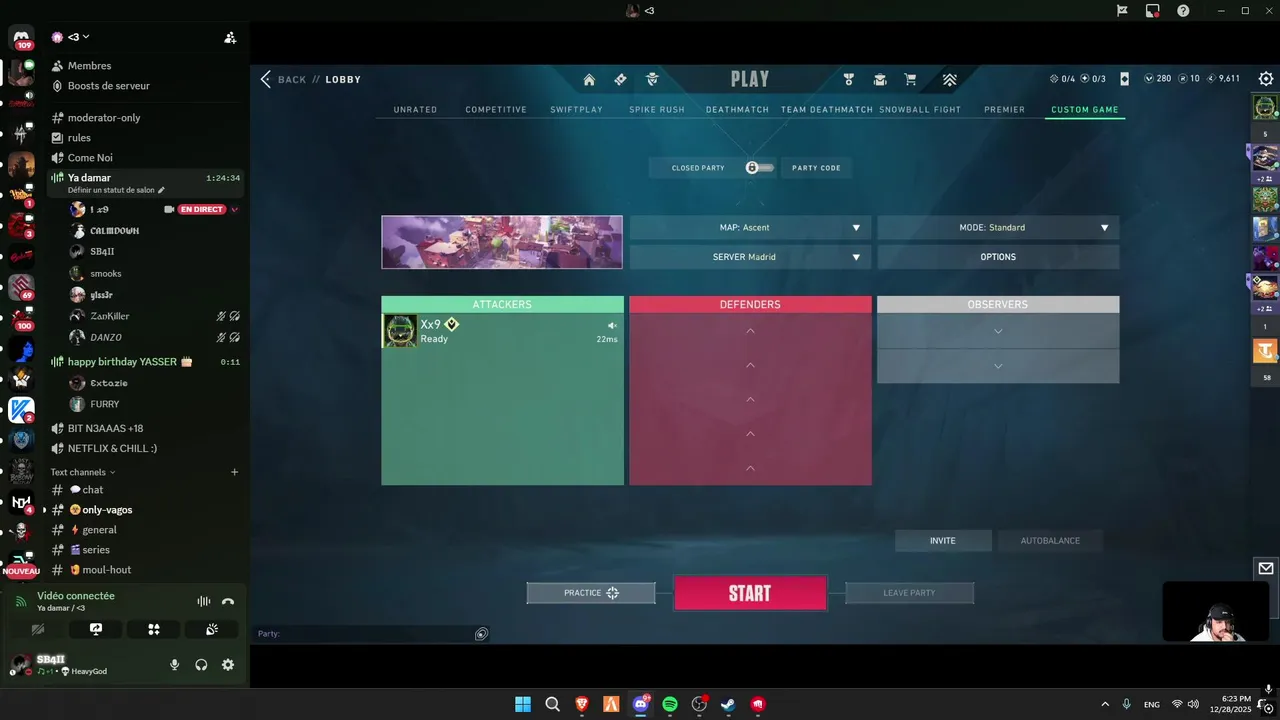The height and width of the screenshot is (720, 1280).
Task: Open the collection icon in top nav
Action: [x=880, y=80]
